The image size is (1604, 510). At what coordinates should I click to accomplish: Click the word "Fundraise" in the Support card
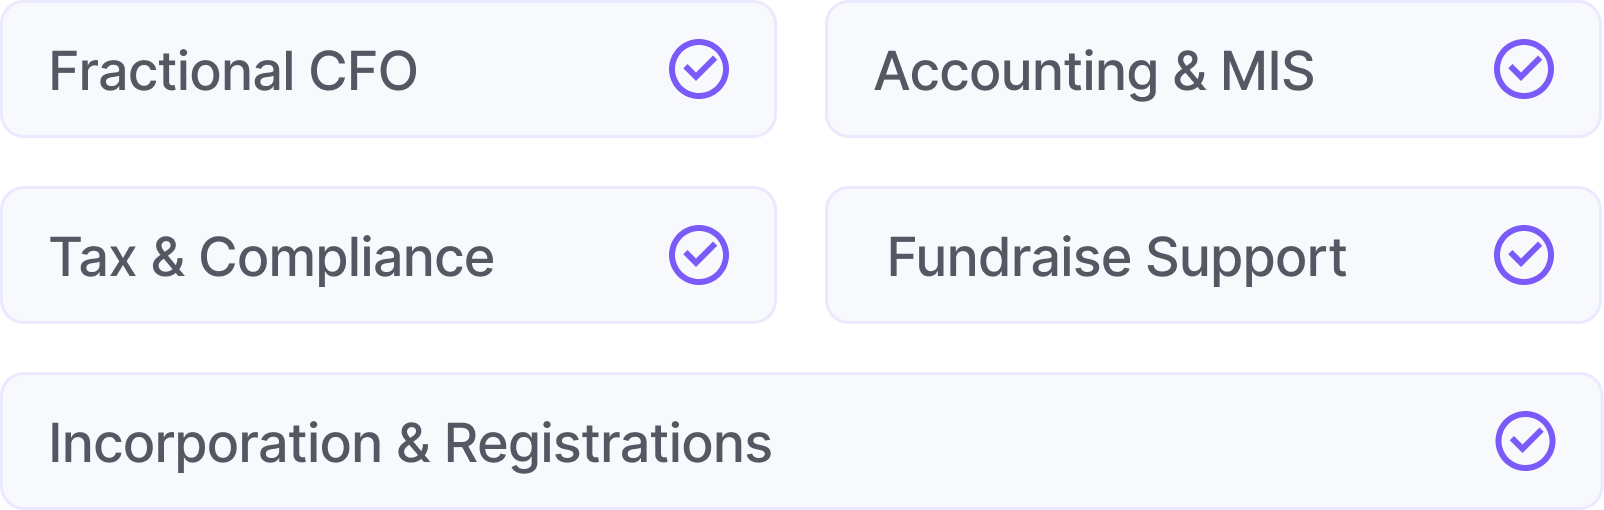(x=1009, y=257)
